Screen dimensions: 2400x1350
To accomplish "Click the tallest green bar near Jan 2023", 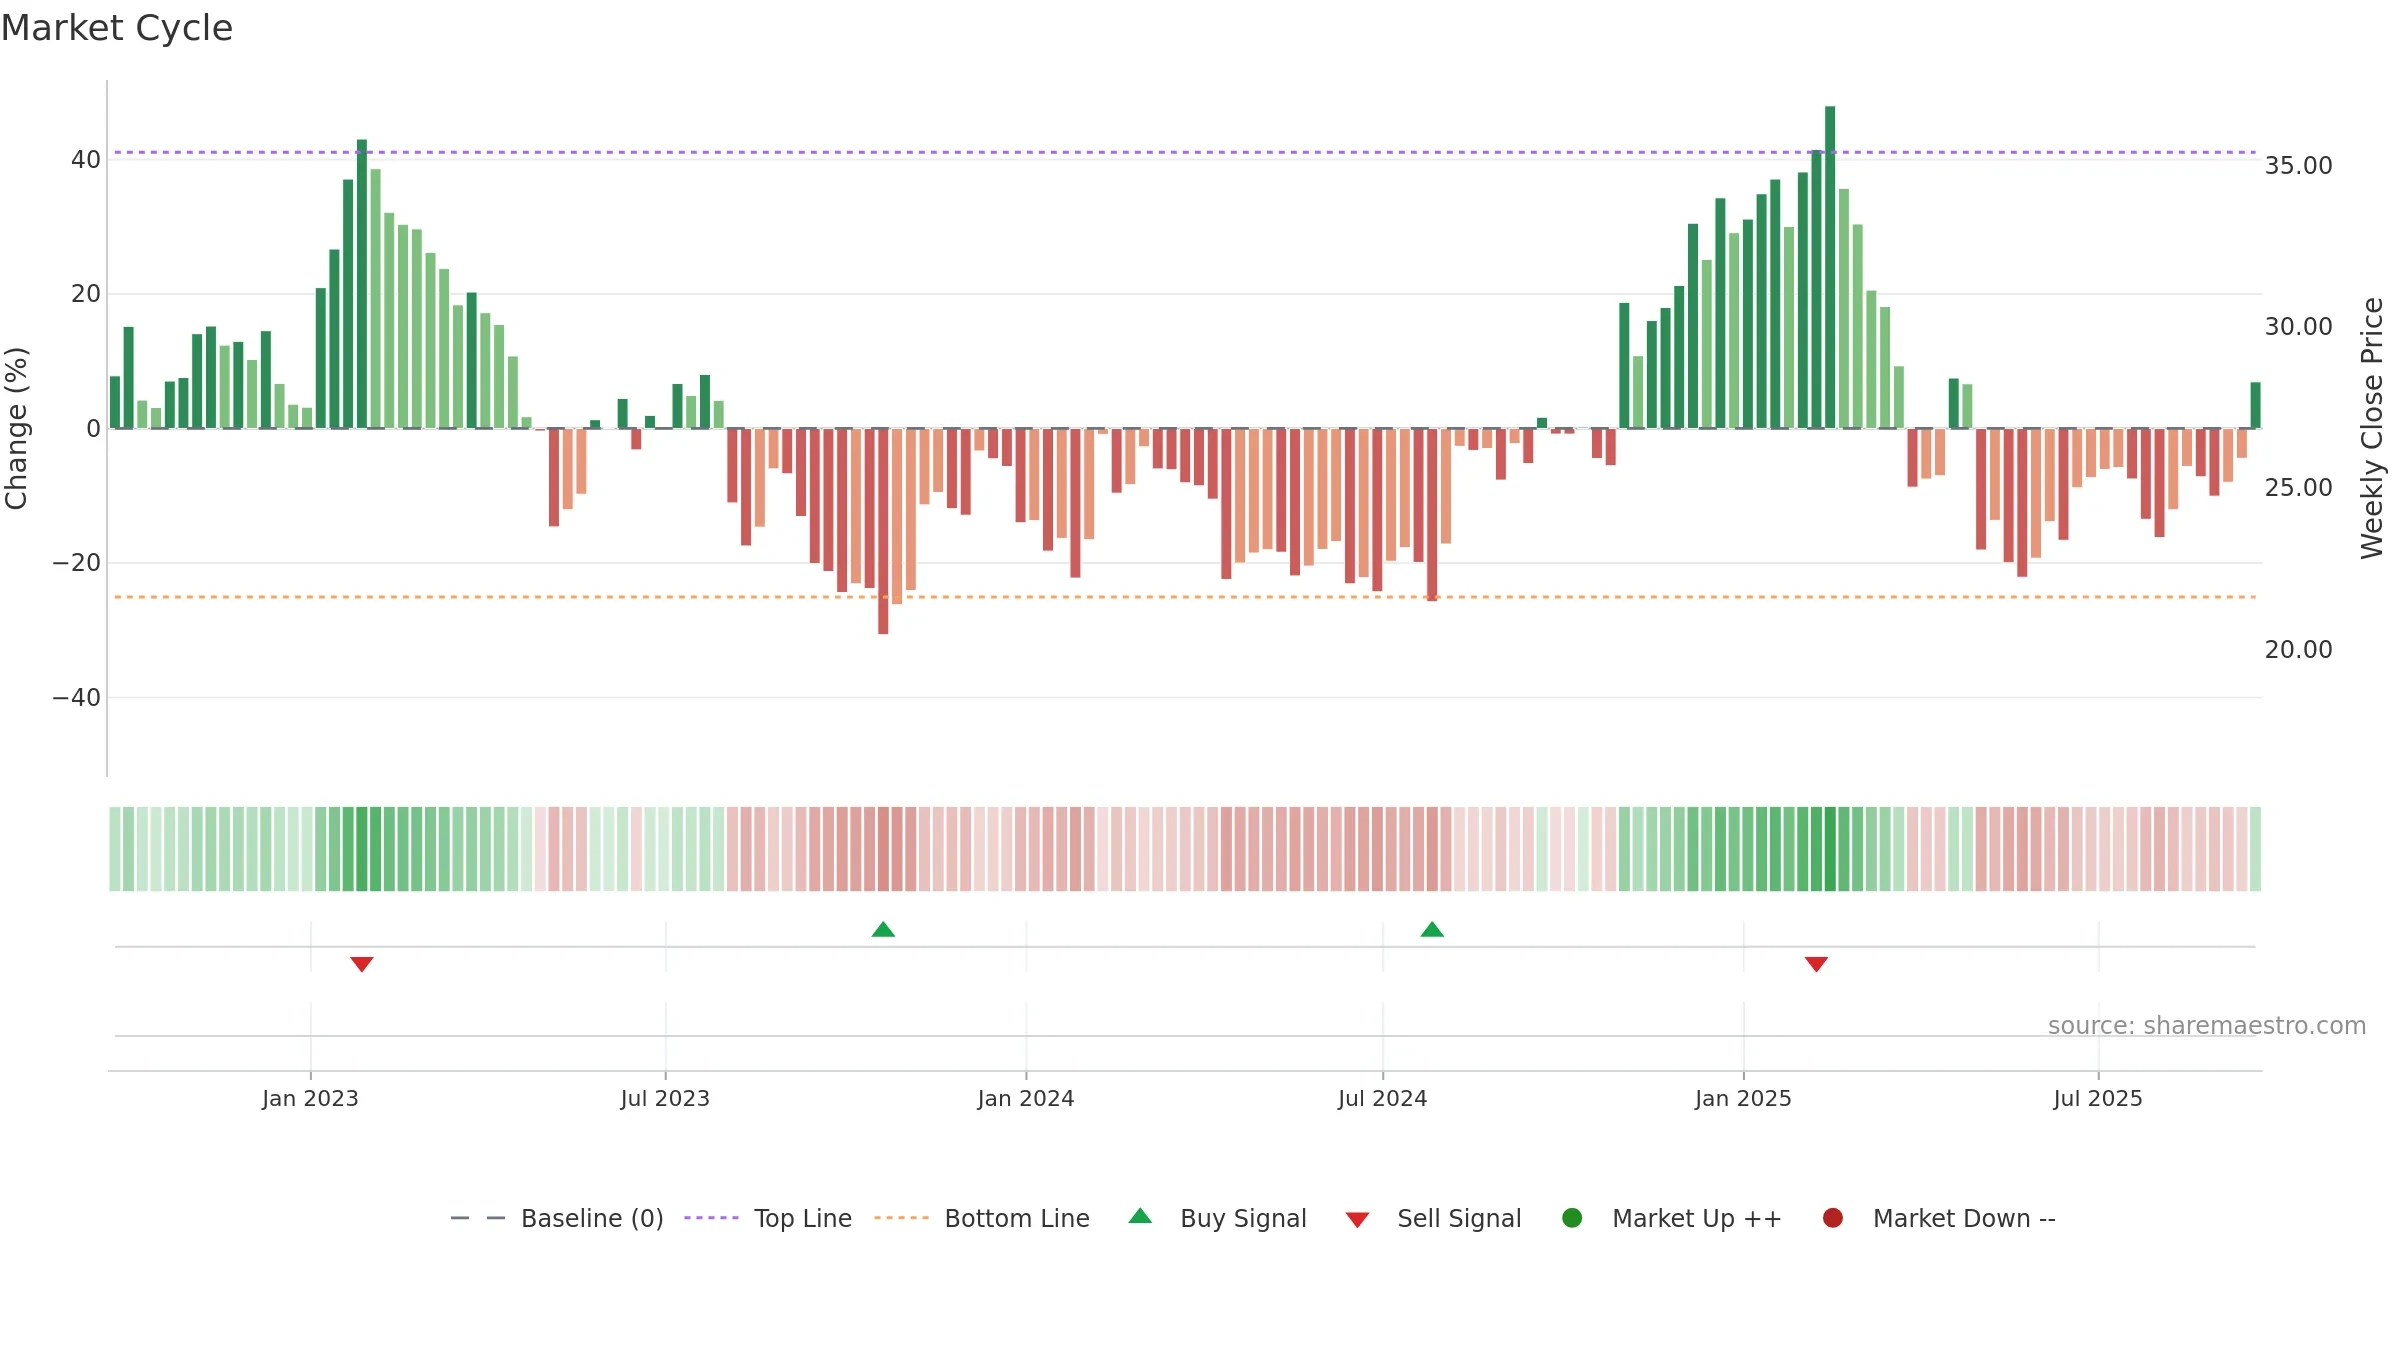I will [x=362, y=284].
